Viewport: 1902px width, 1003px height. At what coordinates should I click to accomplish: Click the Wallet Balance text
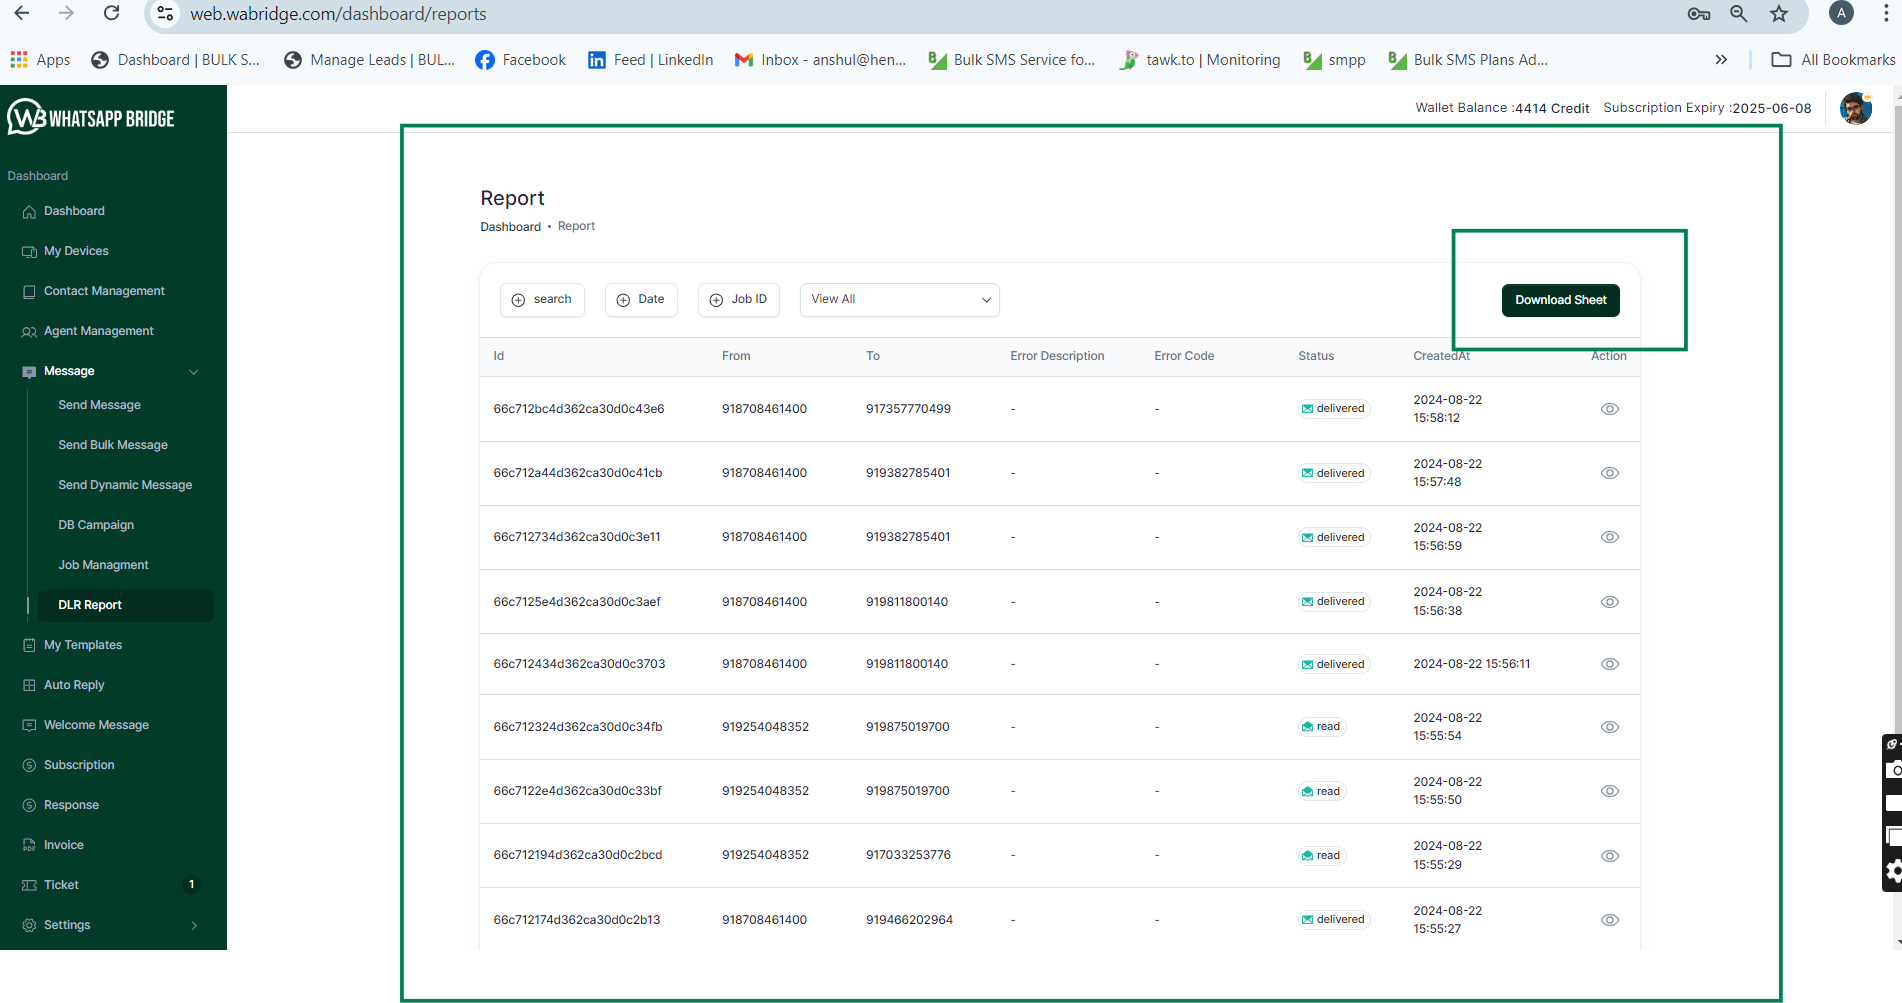point(1502,108)
